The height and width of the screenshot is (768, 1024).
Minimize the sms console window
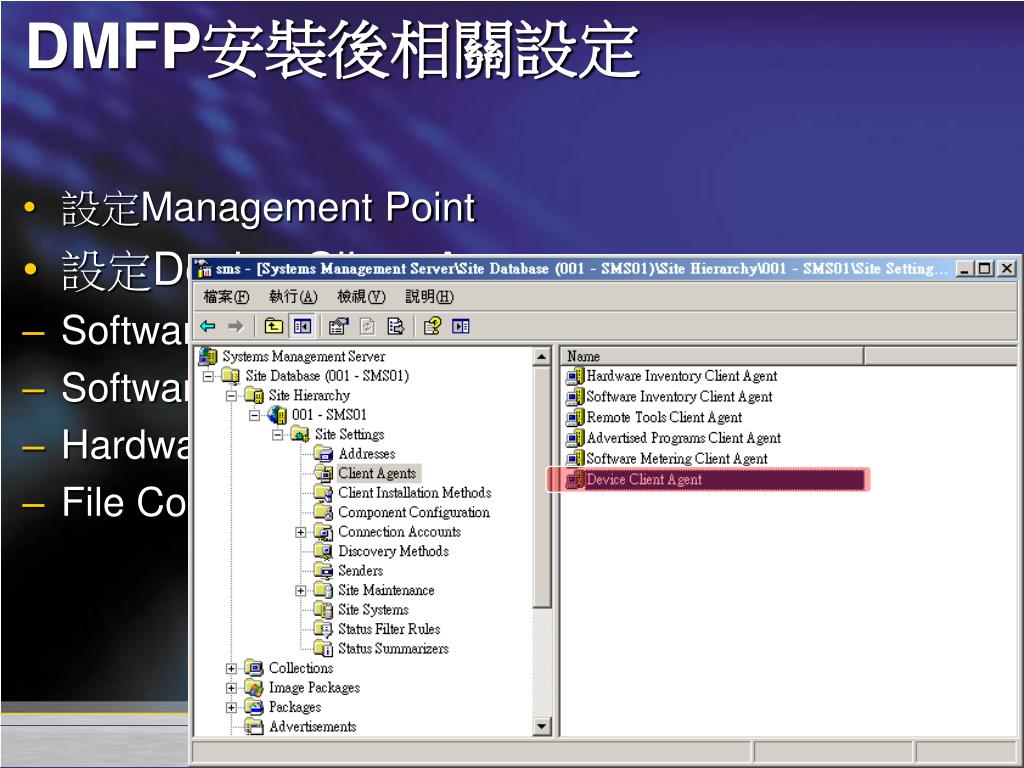tap(965, 268)
